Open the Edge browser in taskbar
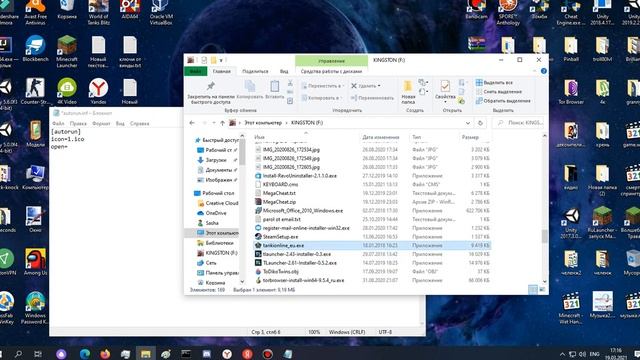640x360 pixels. point(85,354)
